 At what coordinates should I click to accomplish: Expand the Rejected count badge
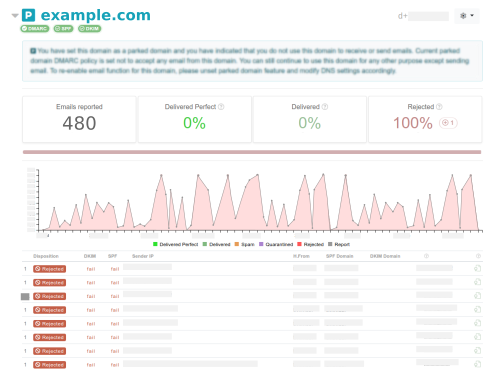point(448,123)
